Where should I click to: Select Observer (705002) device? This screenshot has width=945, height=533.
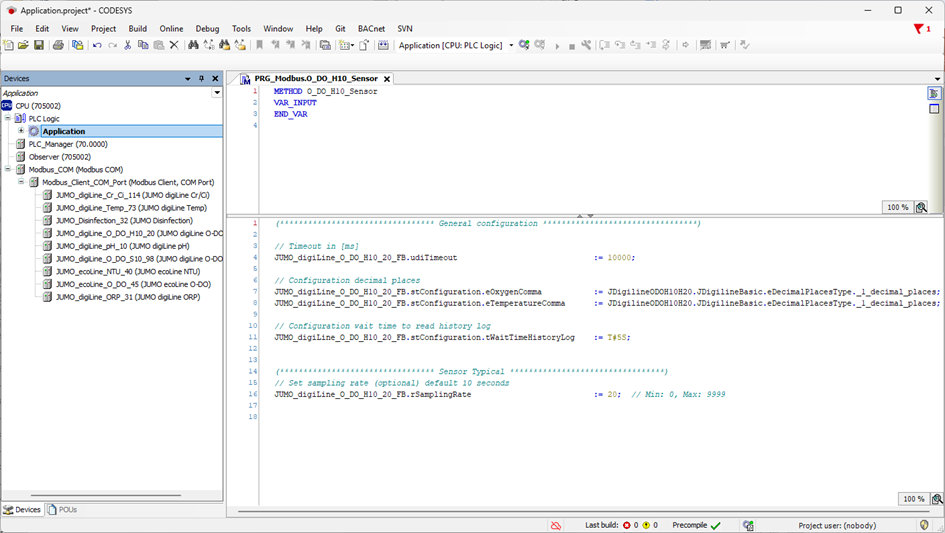60,157
